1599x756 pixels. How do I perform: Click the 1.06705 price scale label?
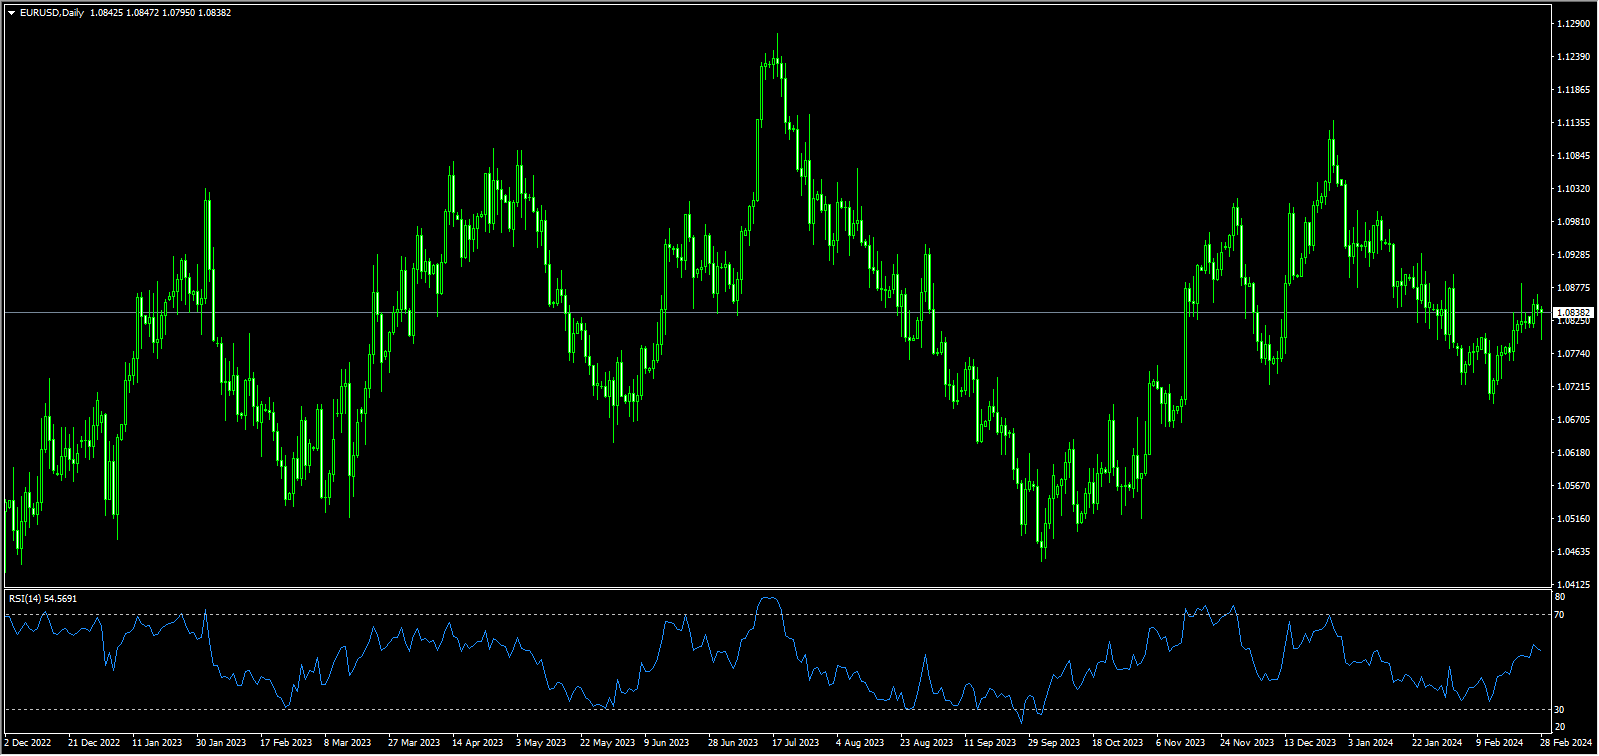click(x=1573, y=420)
